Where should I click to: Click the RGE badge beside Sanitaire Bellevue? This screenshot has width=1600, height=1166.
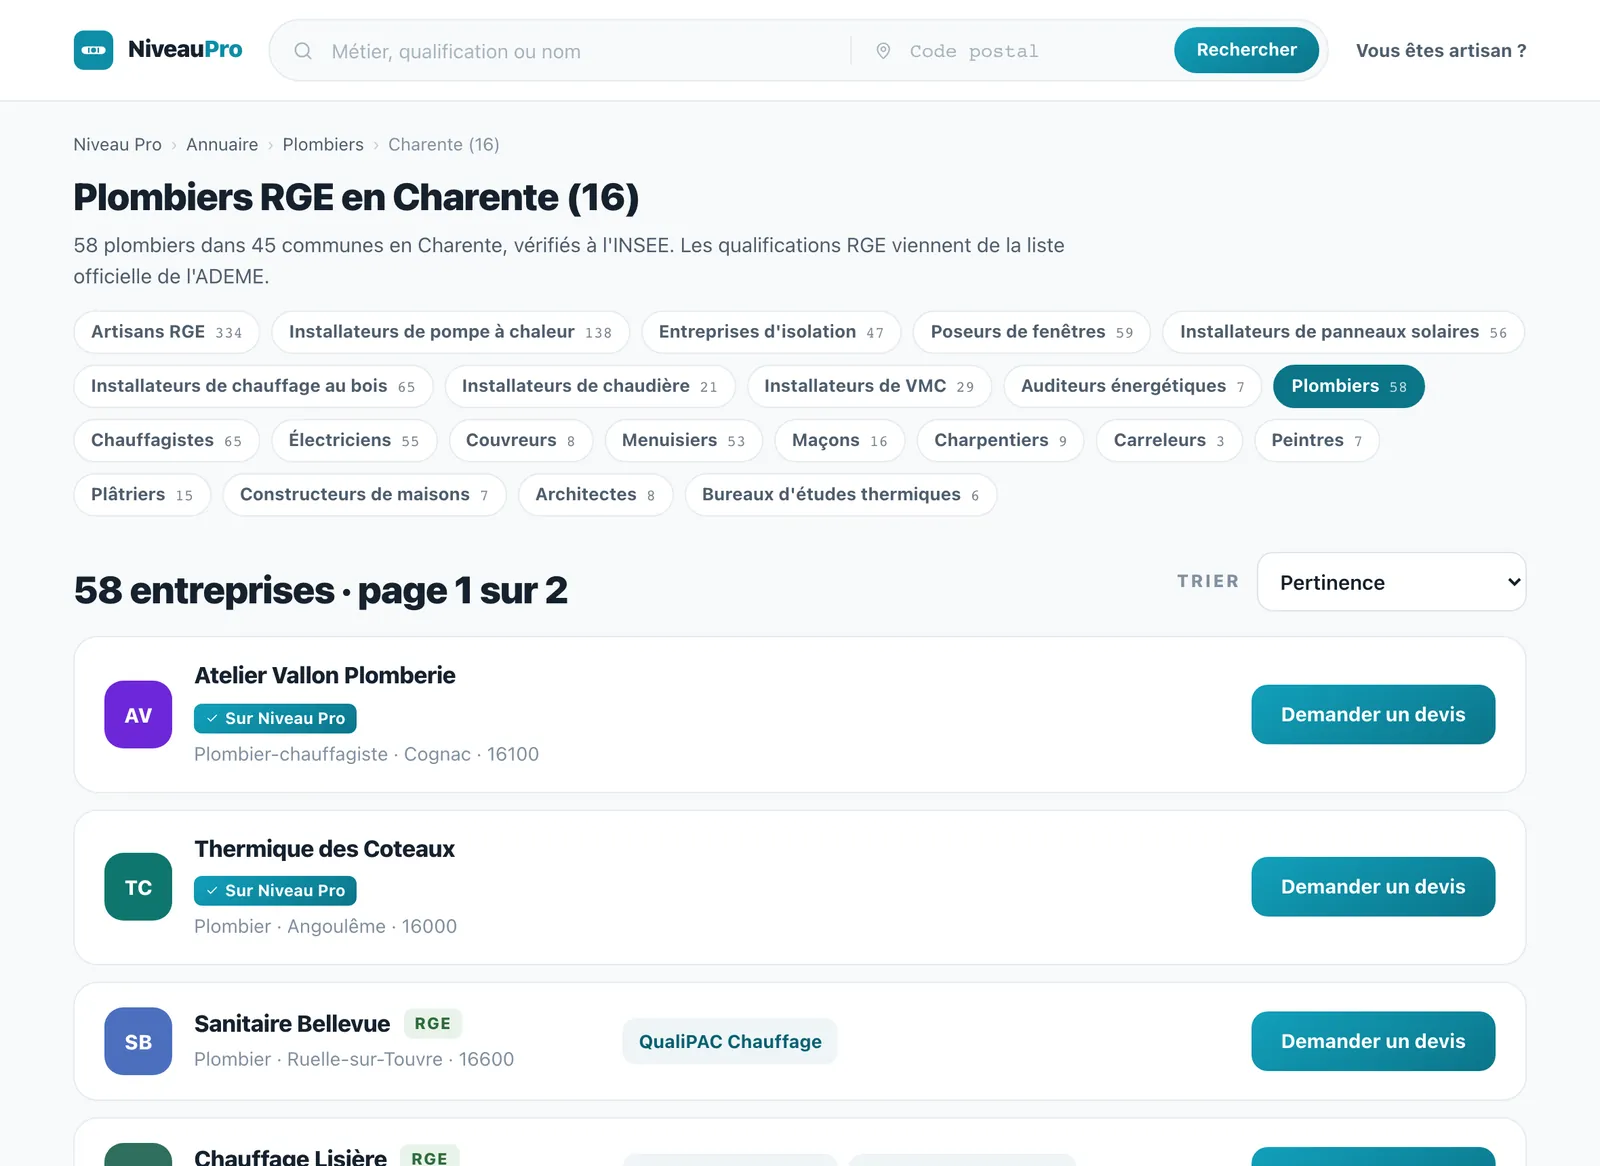coord(432,1023)
